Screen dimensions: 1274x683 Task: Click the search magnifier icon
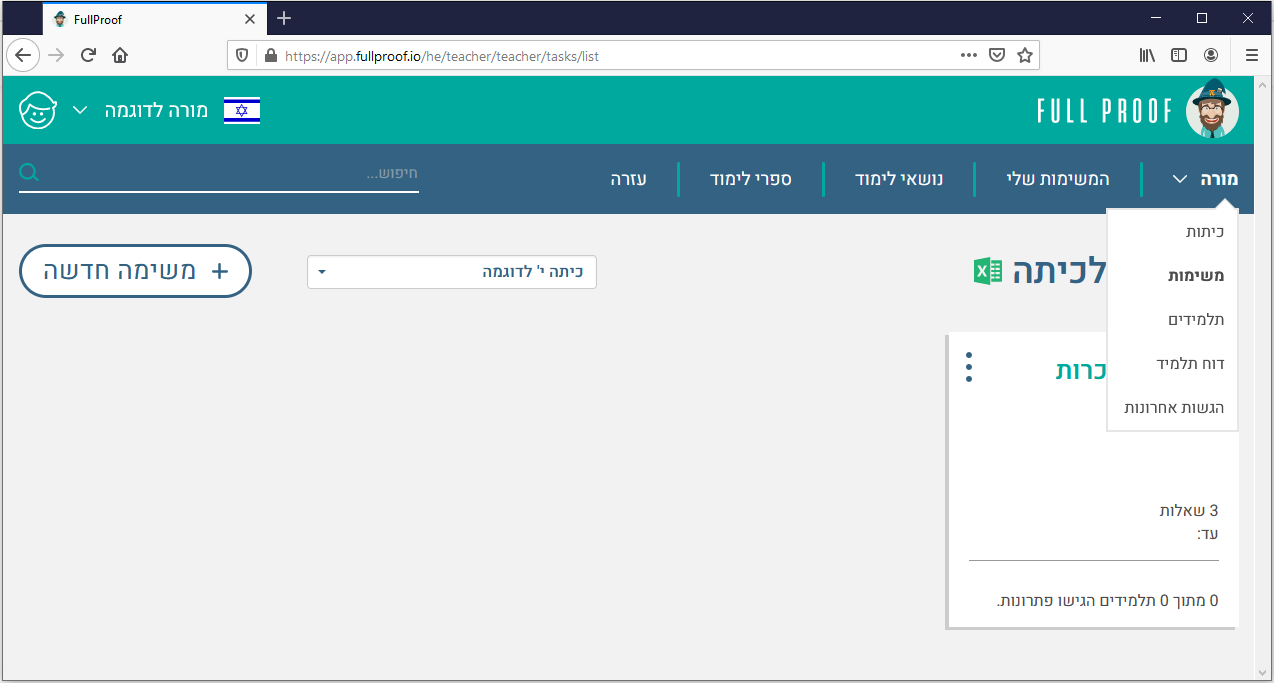coord(29,174)
